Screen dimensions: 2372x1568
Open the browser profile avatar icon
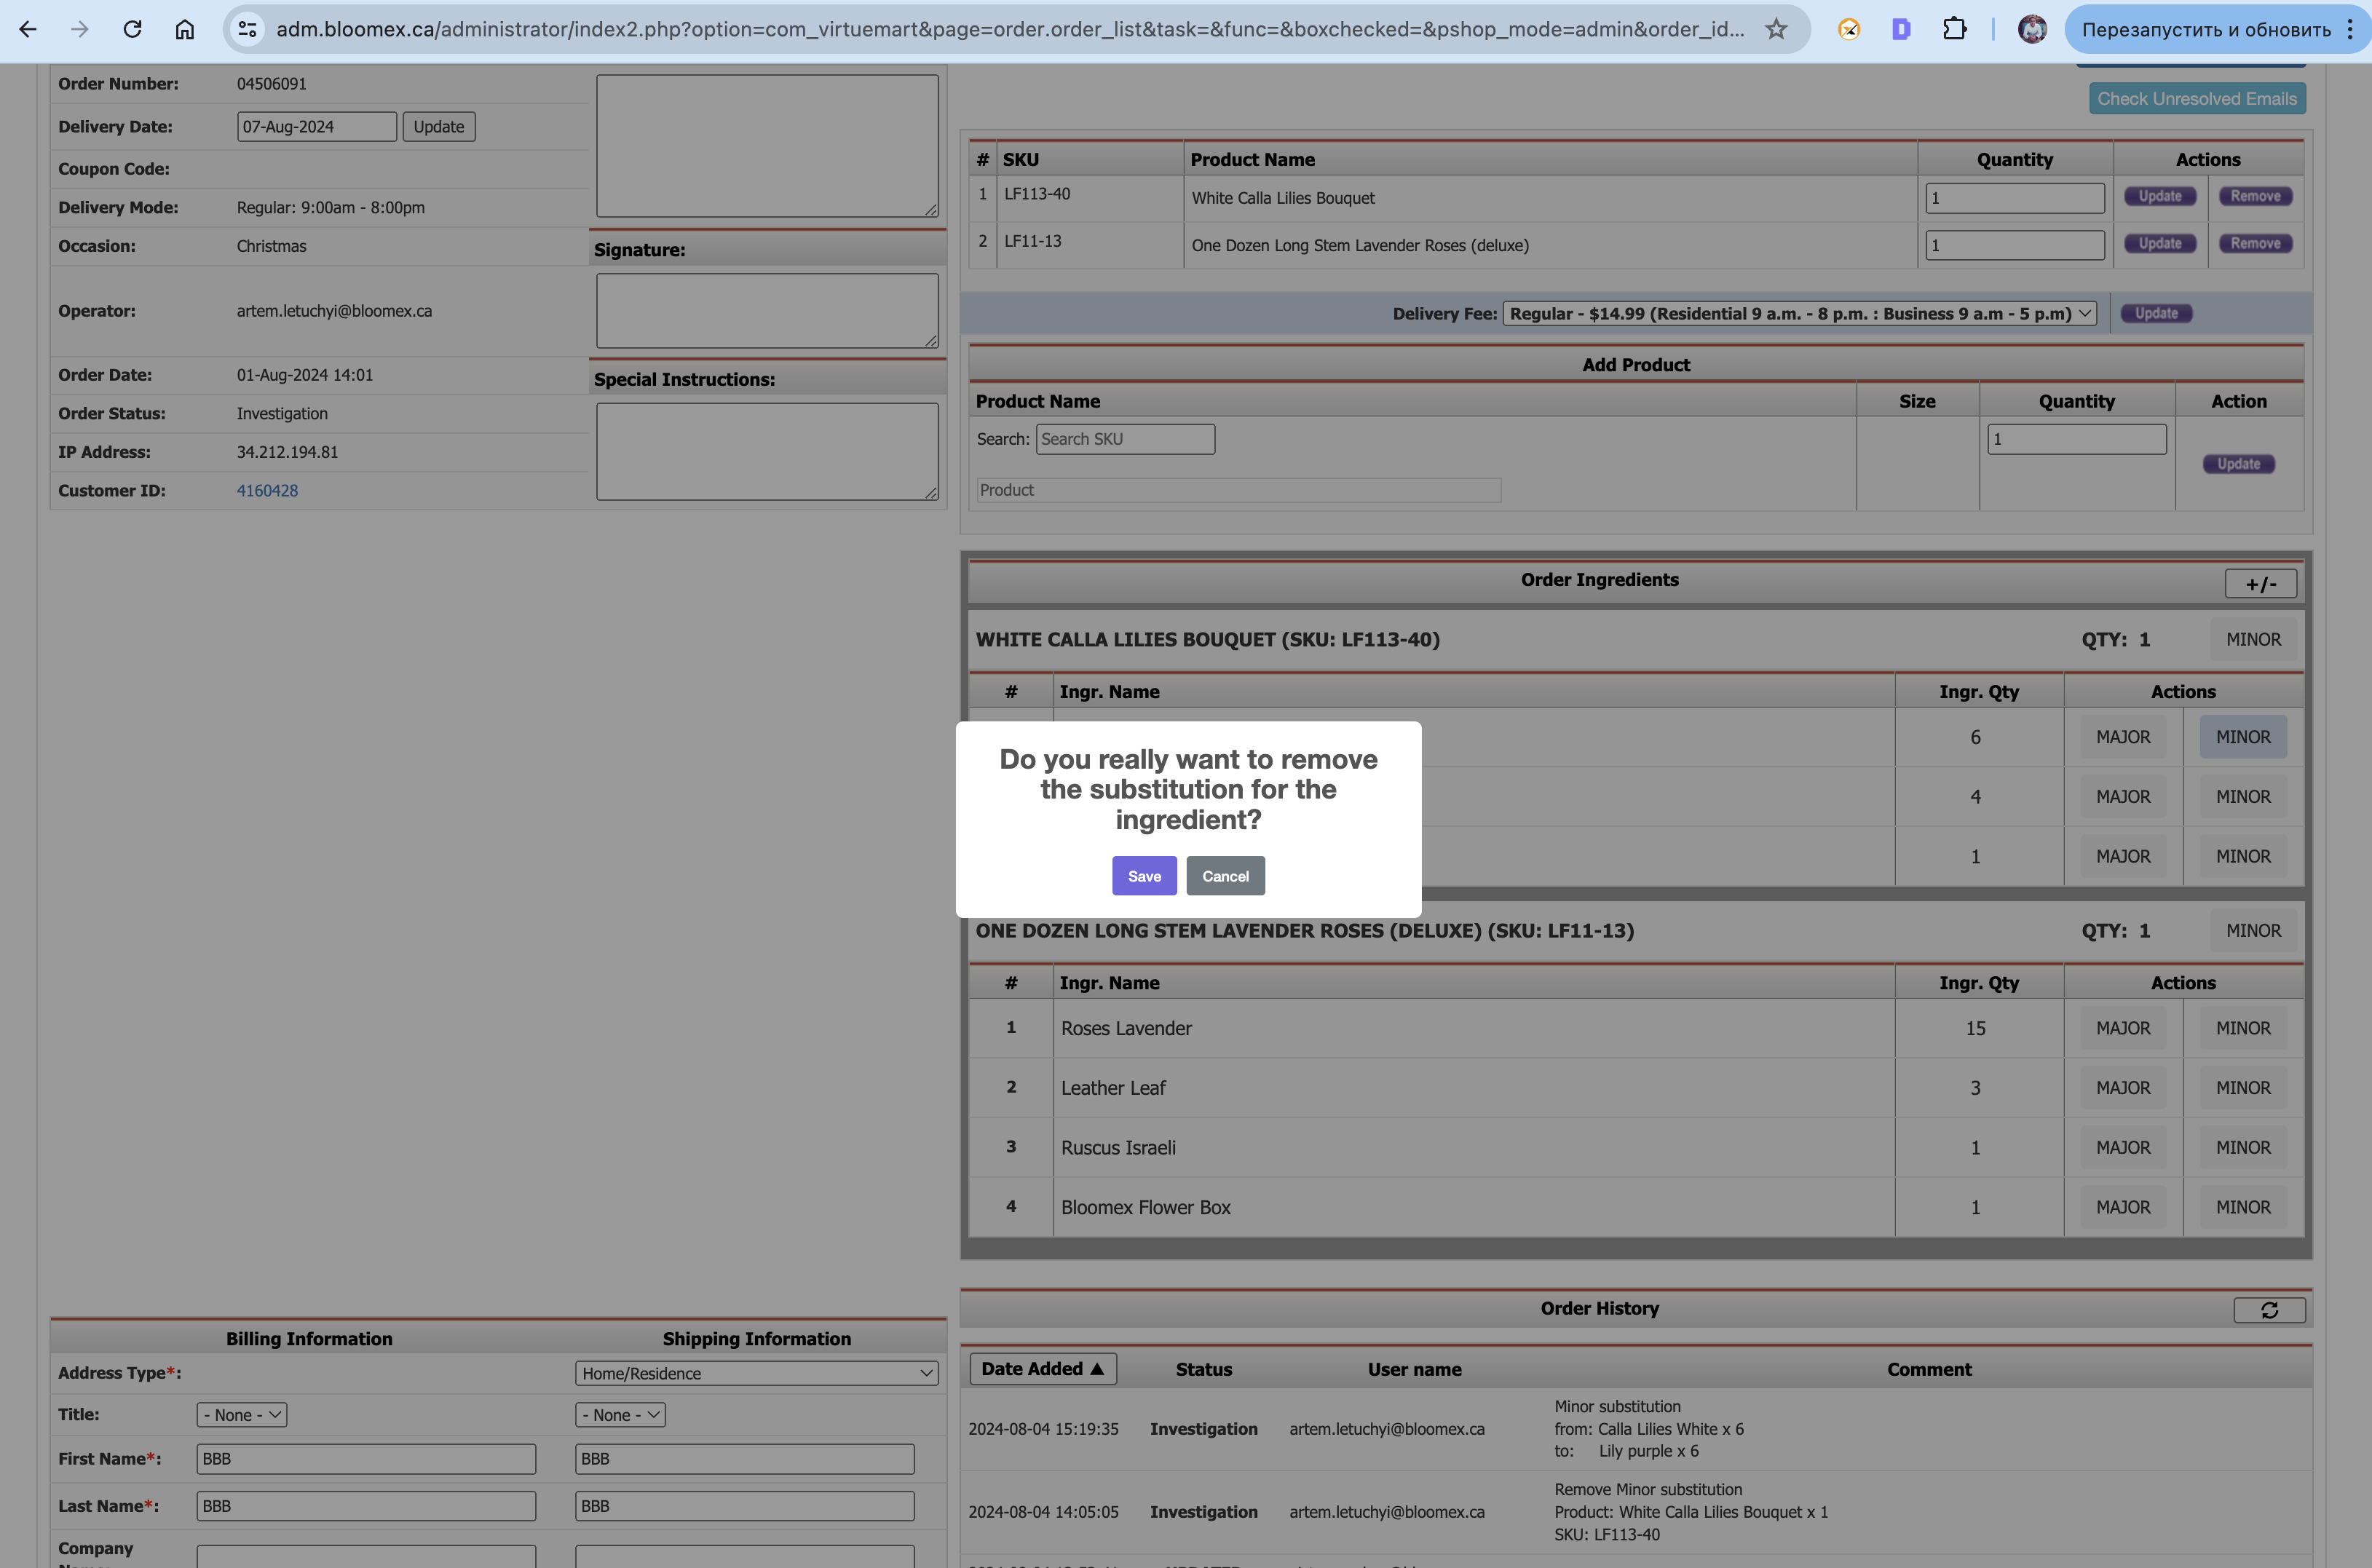point(2032,29)
